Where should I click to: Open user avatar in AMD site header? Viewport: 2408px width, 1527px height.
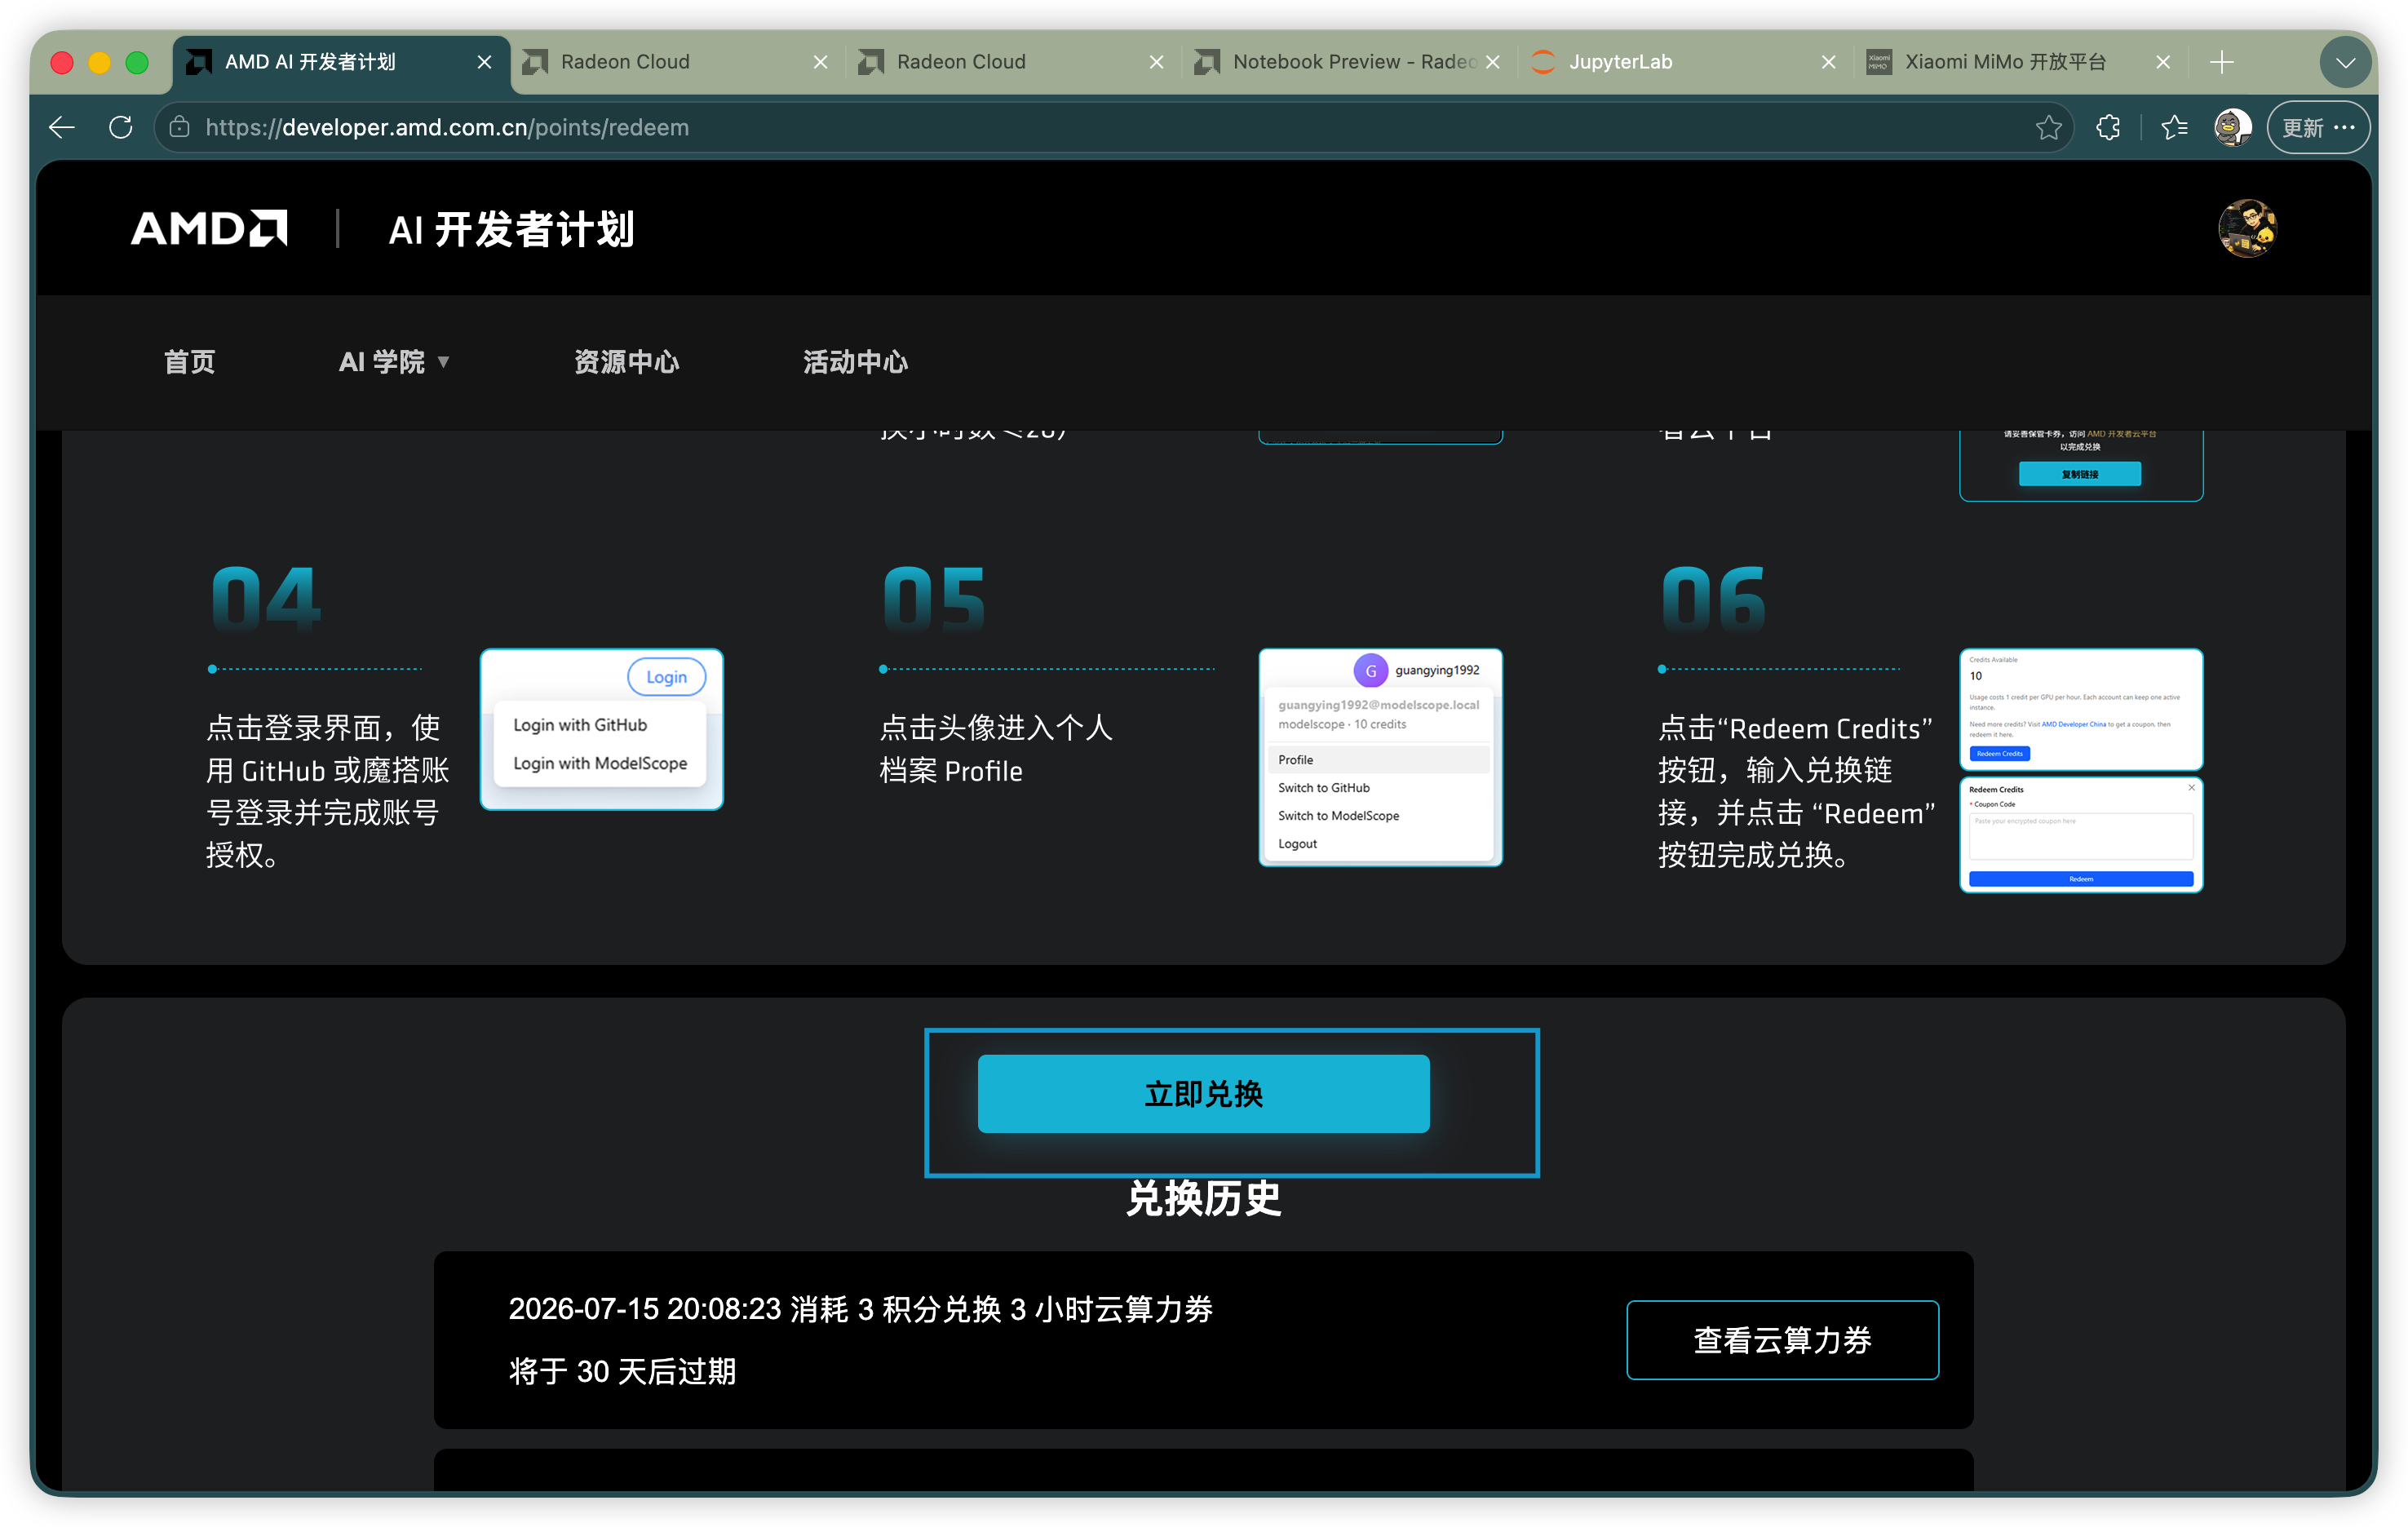click(x=2247, y=228)
